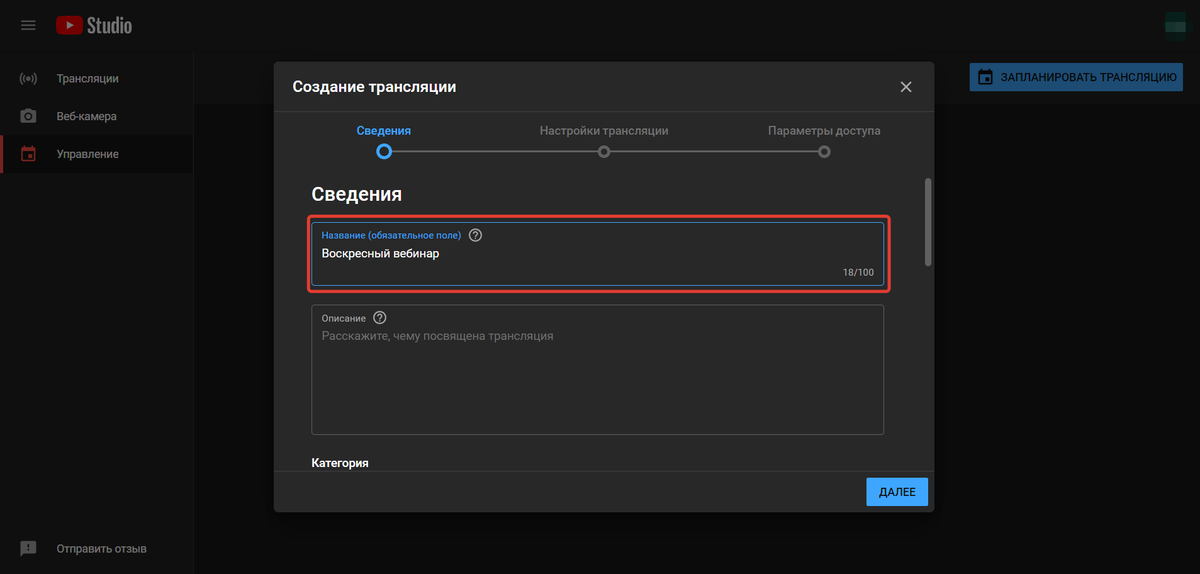Select the Веб-камера camera icon

(x=29, y=116)
